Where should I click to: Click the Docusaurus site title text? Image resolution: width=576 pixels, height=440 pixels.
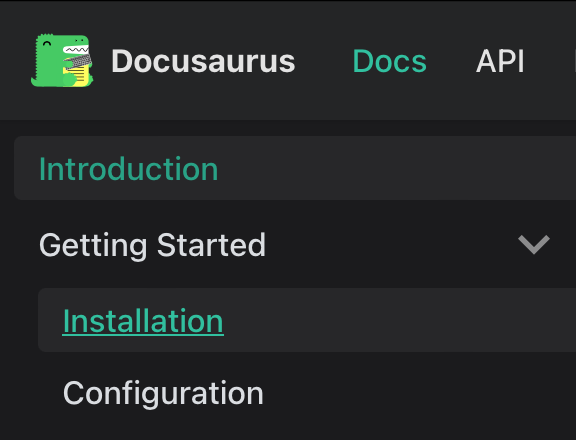pos(203,61)
